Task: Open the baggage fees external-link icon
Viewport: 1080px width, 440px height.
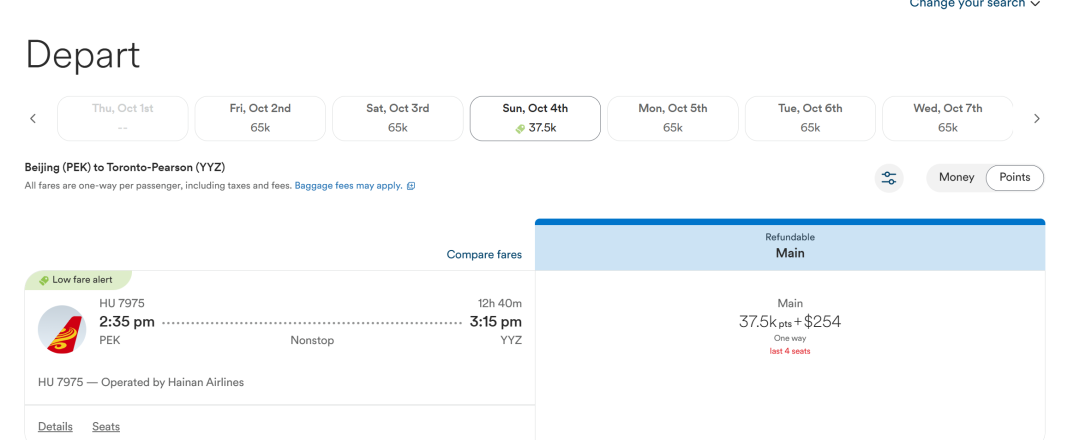Action: click(411, 186)
